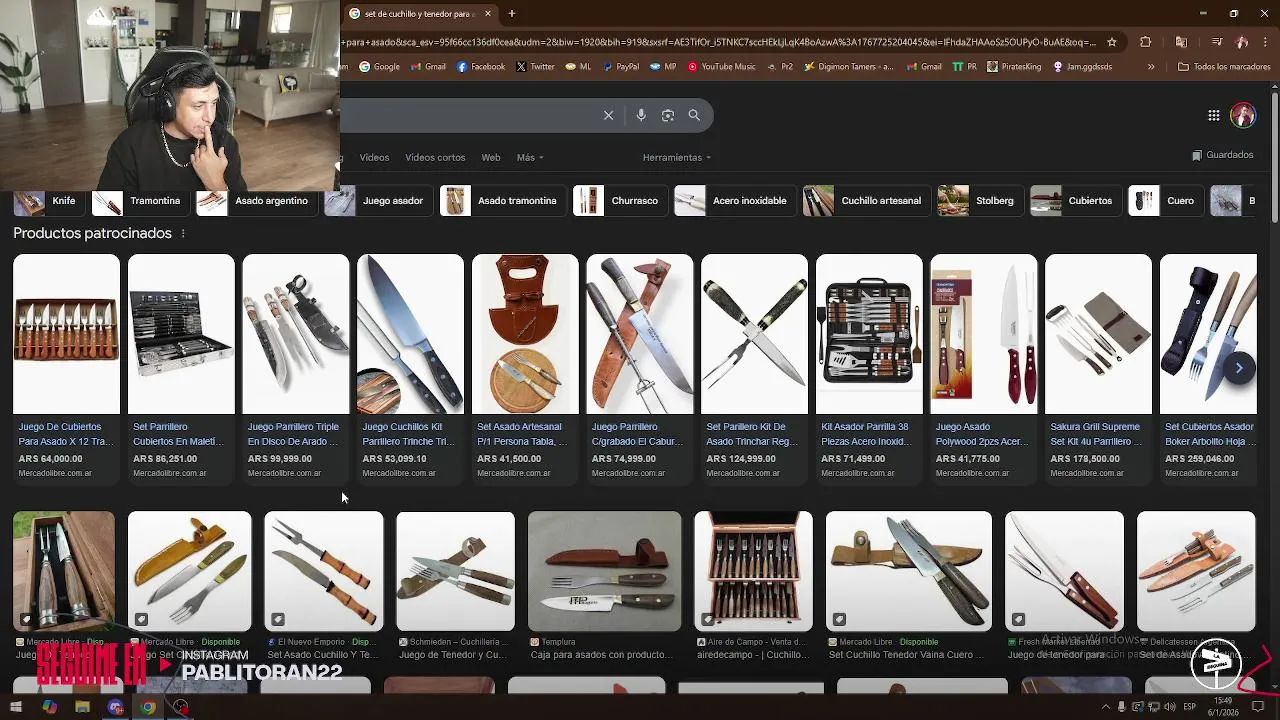Open the PayPal bookmark
1280x720 pixels.
[620, 67]
